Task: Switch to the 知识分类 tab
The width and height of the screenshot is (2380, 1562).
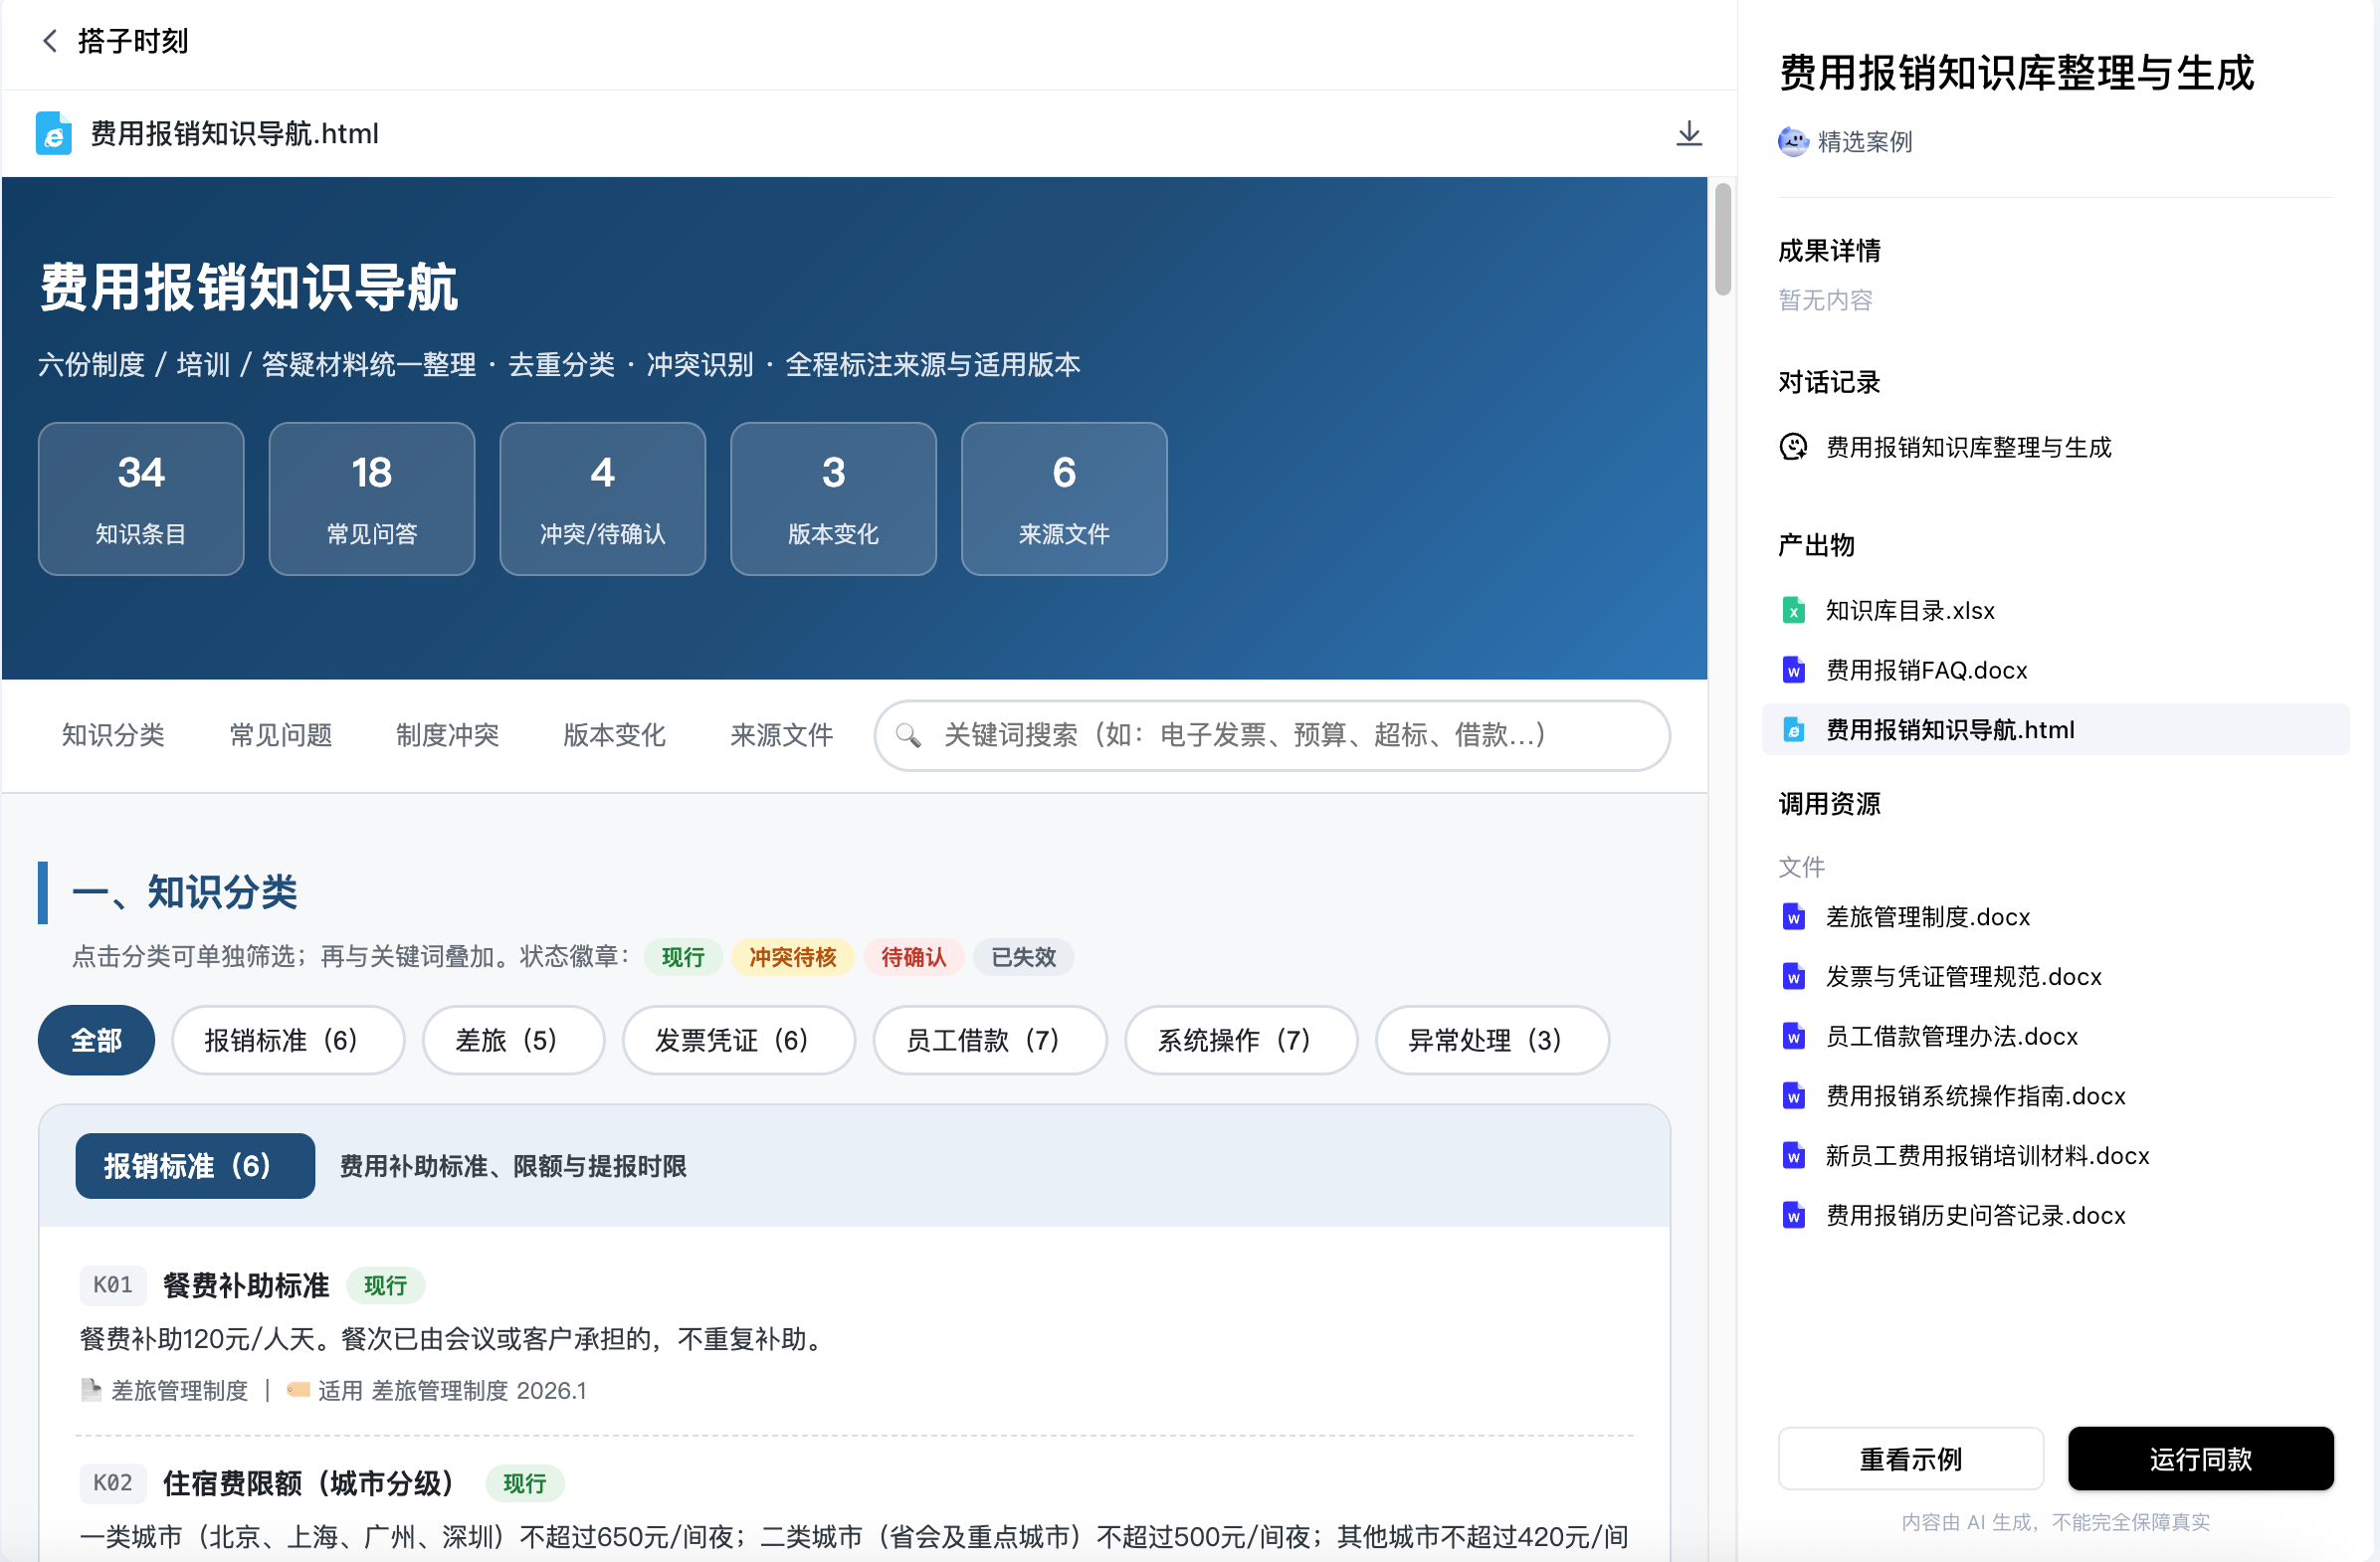Action: (113, 736)
